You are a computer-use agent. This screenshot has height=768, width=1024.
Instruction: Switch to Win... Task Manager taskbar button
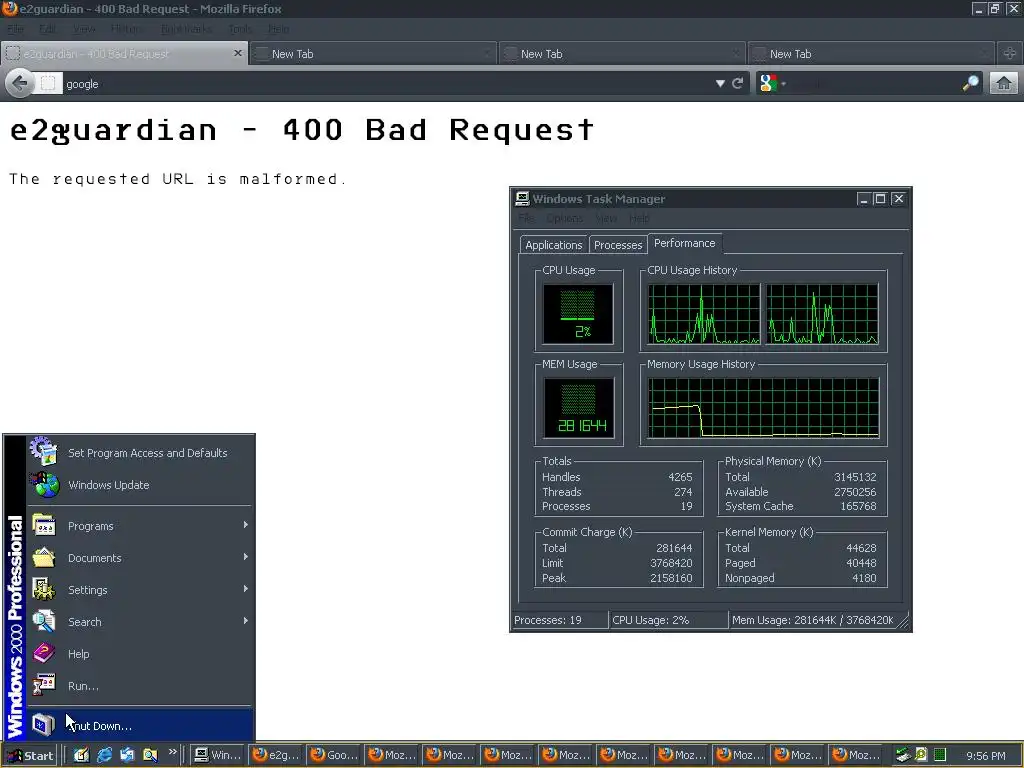tap(218, 756)
